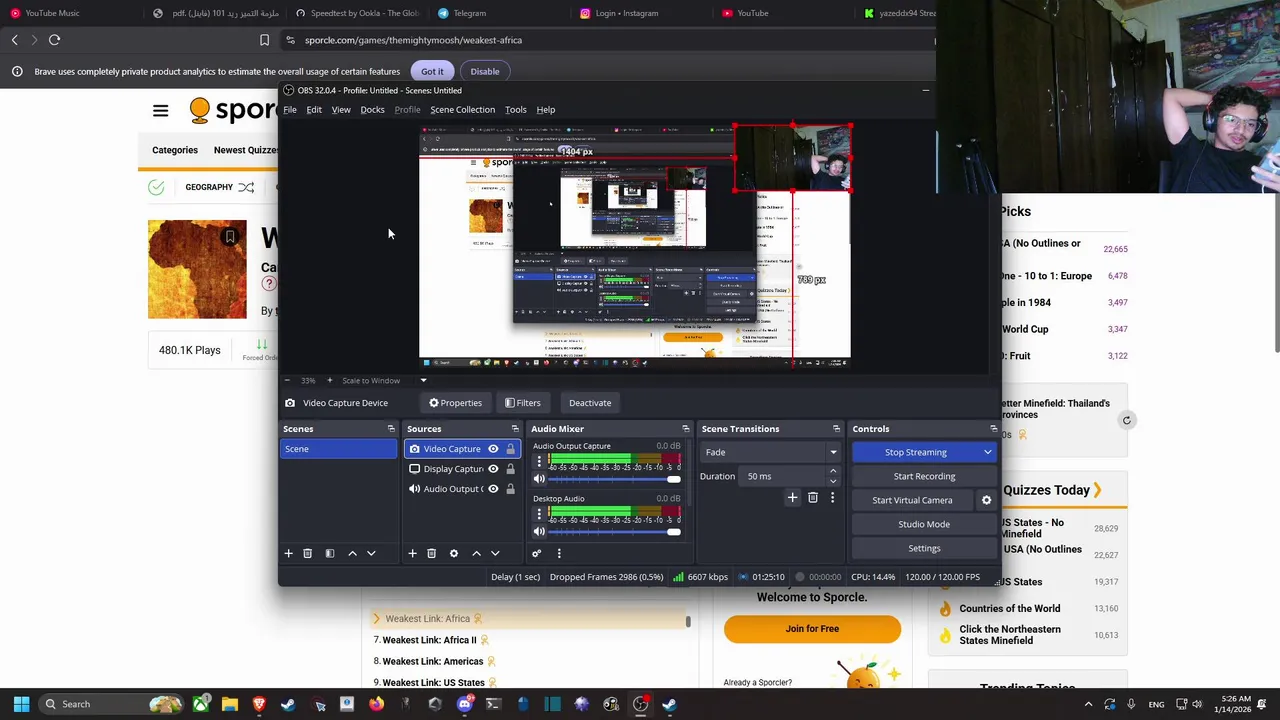The height and width of the screenshot is (720, 1280).
Task: Configure virtual camera gear icon
Action: pos(986,500)
